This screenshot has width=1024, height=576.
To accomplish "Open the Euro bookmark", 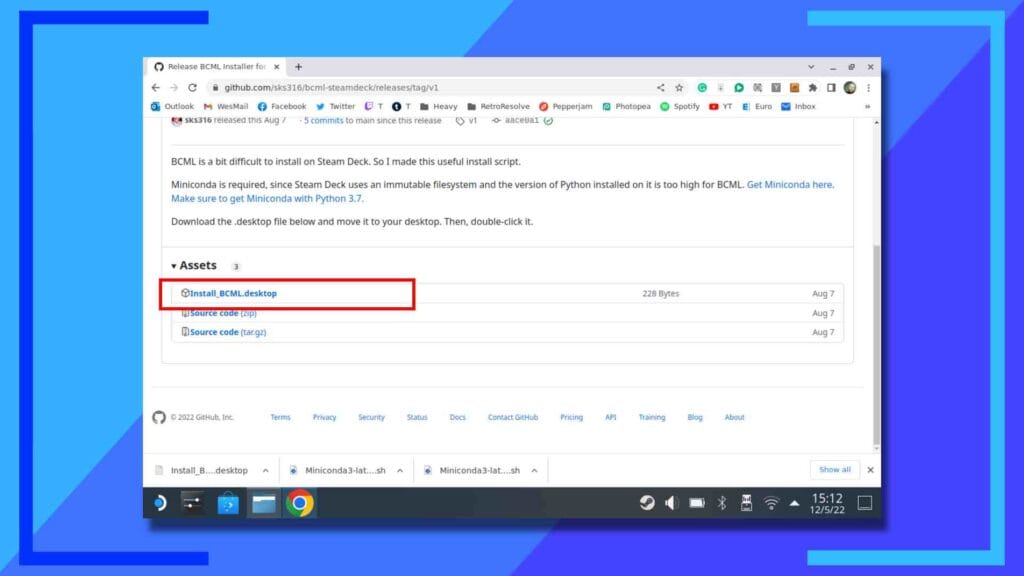I will (x=757, y=106).
